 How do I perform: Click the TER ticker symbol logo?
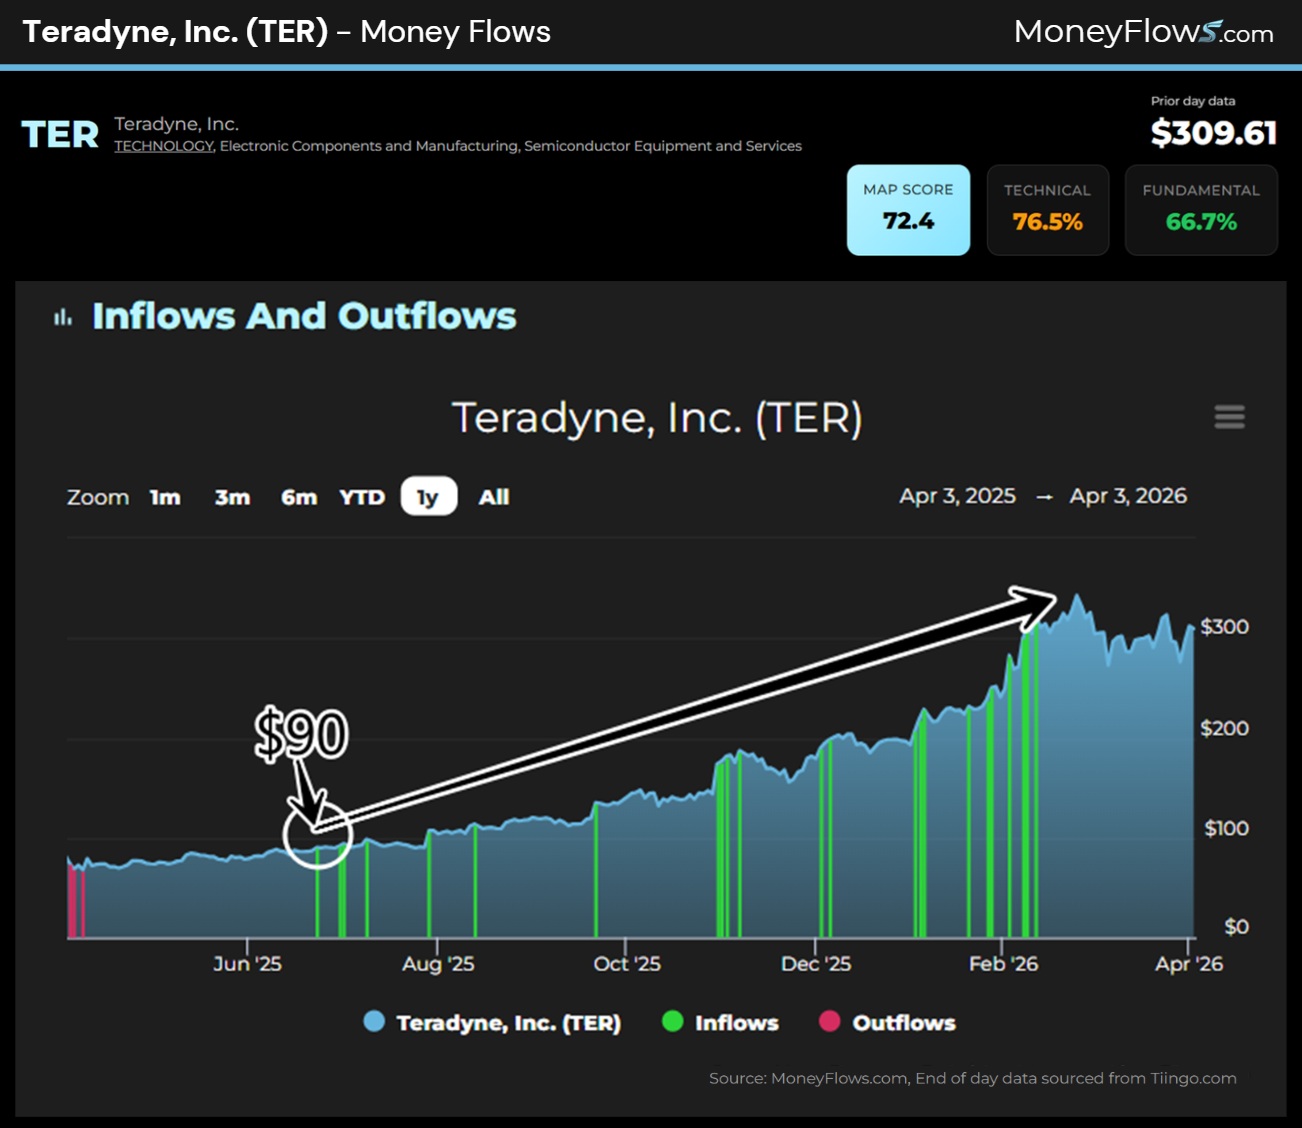click(60, 135)
